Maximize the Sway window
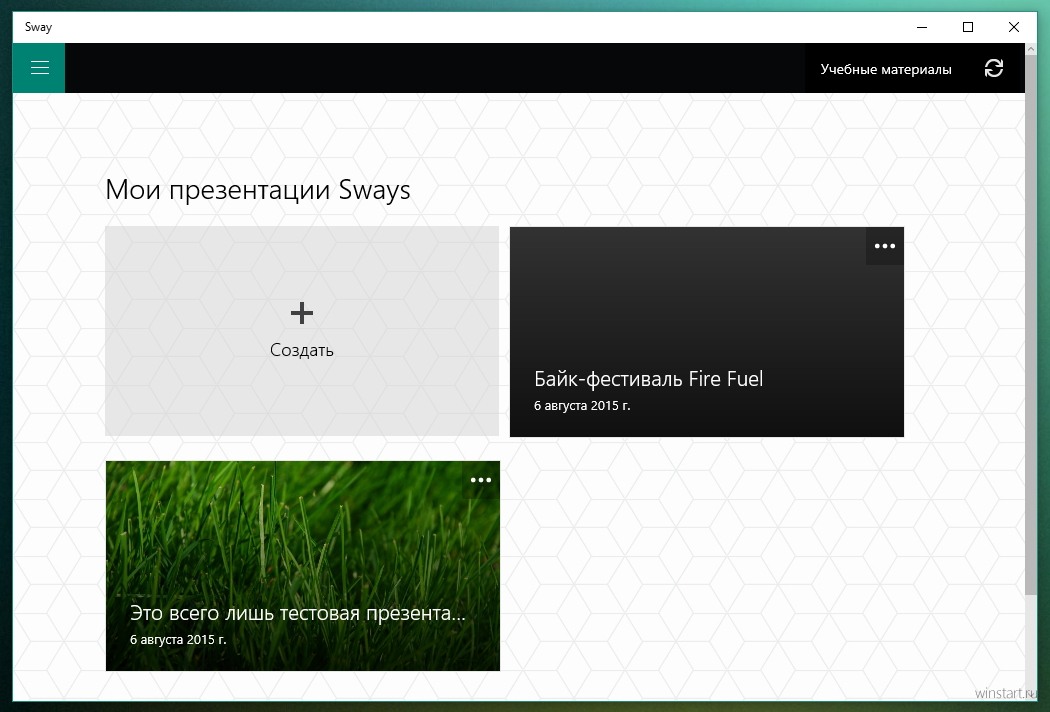The image size is (1050, 712). (x=968, y=27)
